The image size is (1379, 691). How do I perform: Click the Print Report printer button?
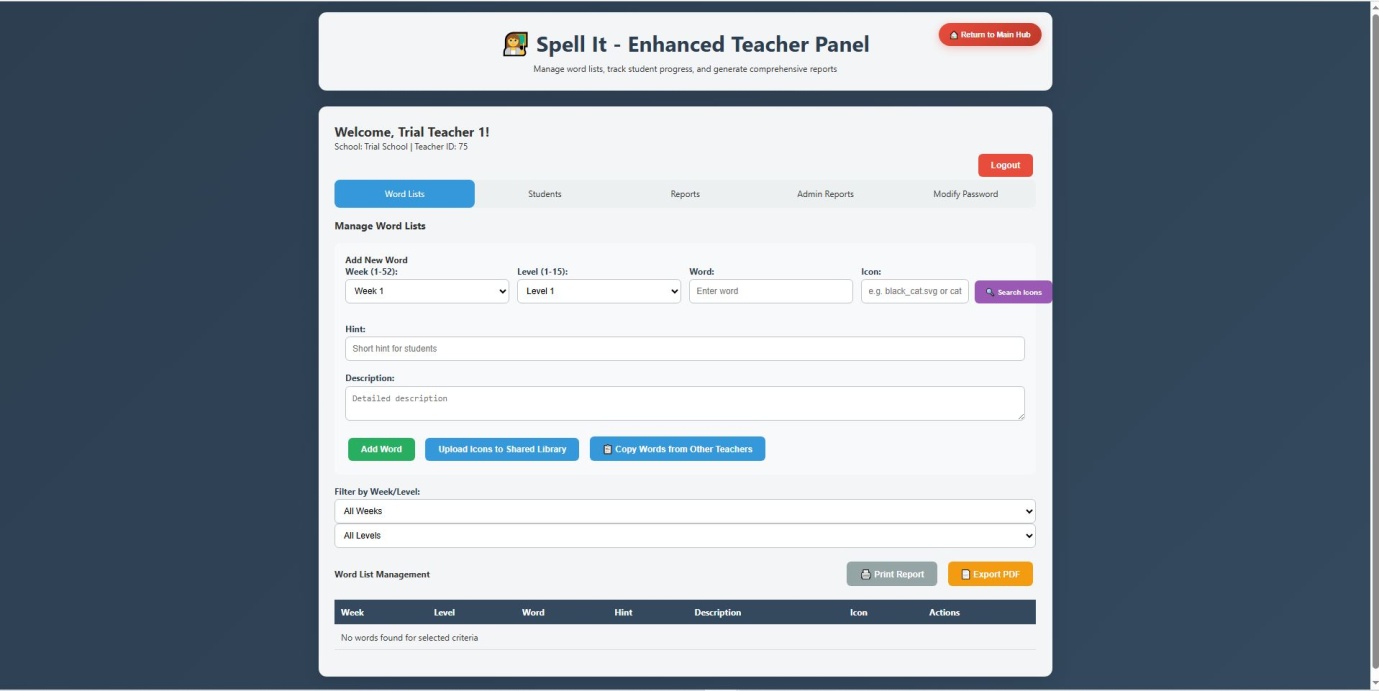pos(891,574)
